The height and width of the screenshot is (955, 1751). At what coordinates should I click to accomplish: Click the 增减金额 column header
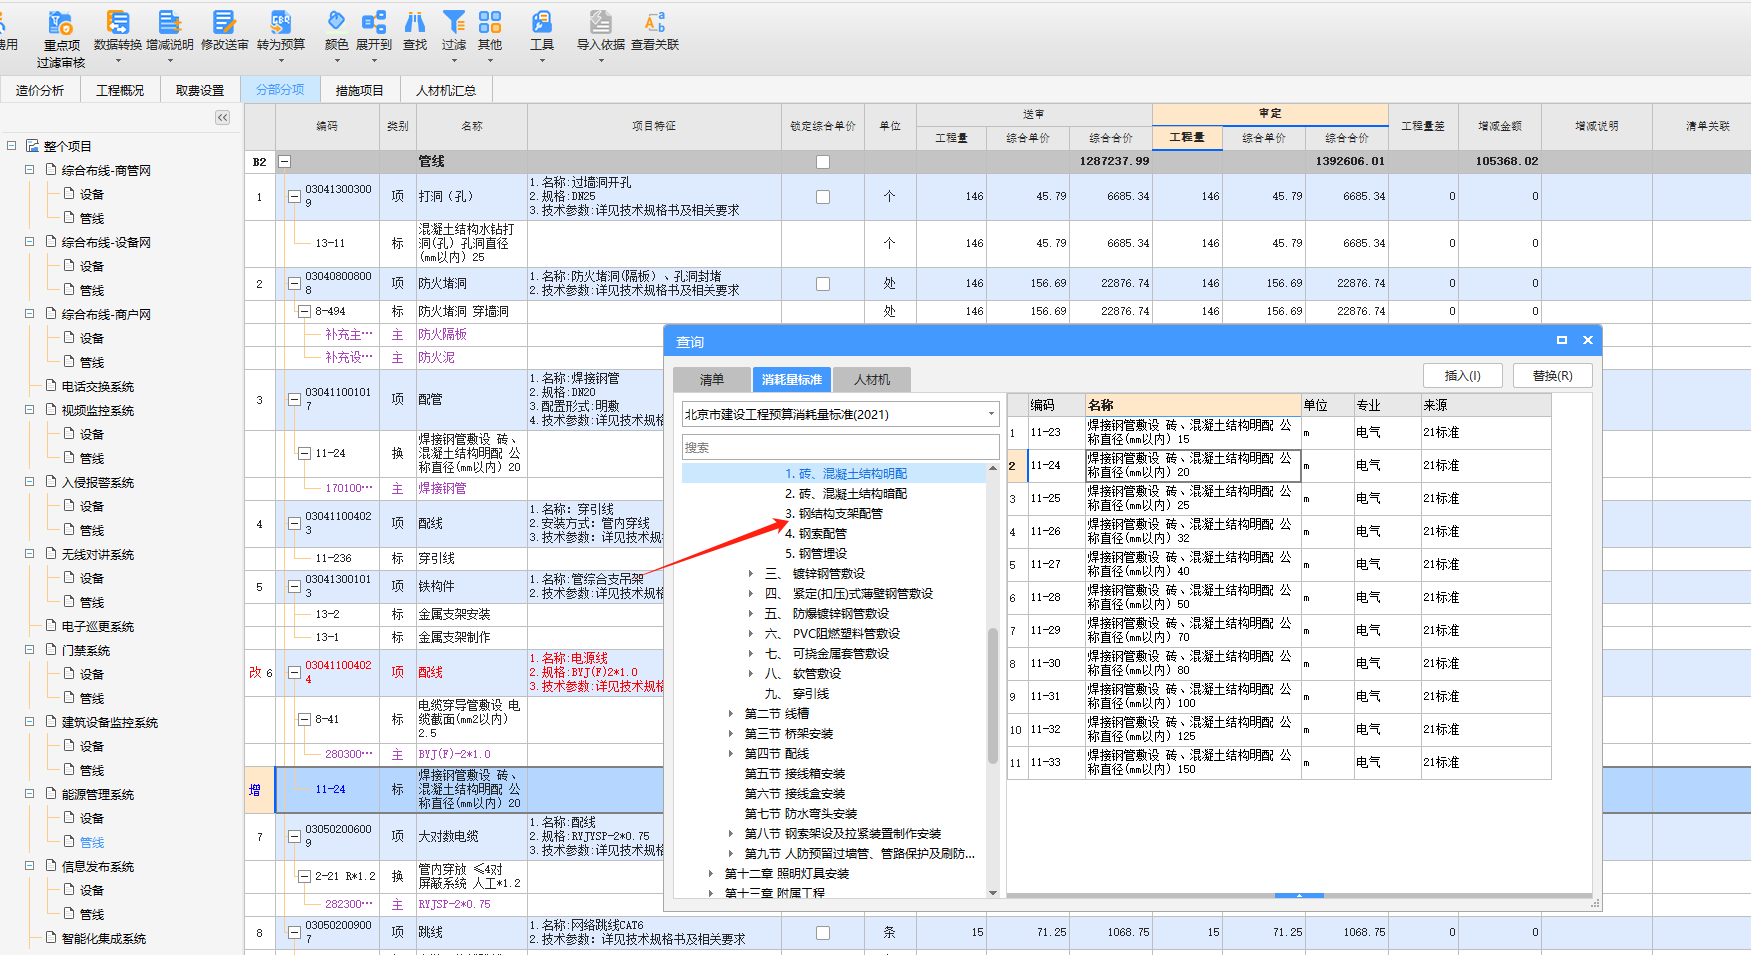(x=1500, y=126)
